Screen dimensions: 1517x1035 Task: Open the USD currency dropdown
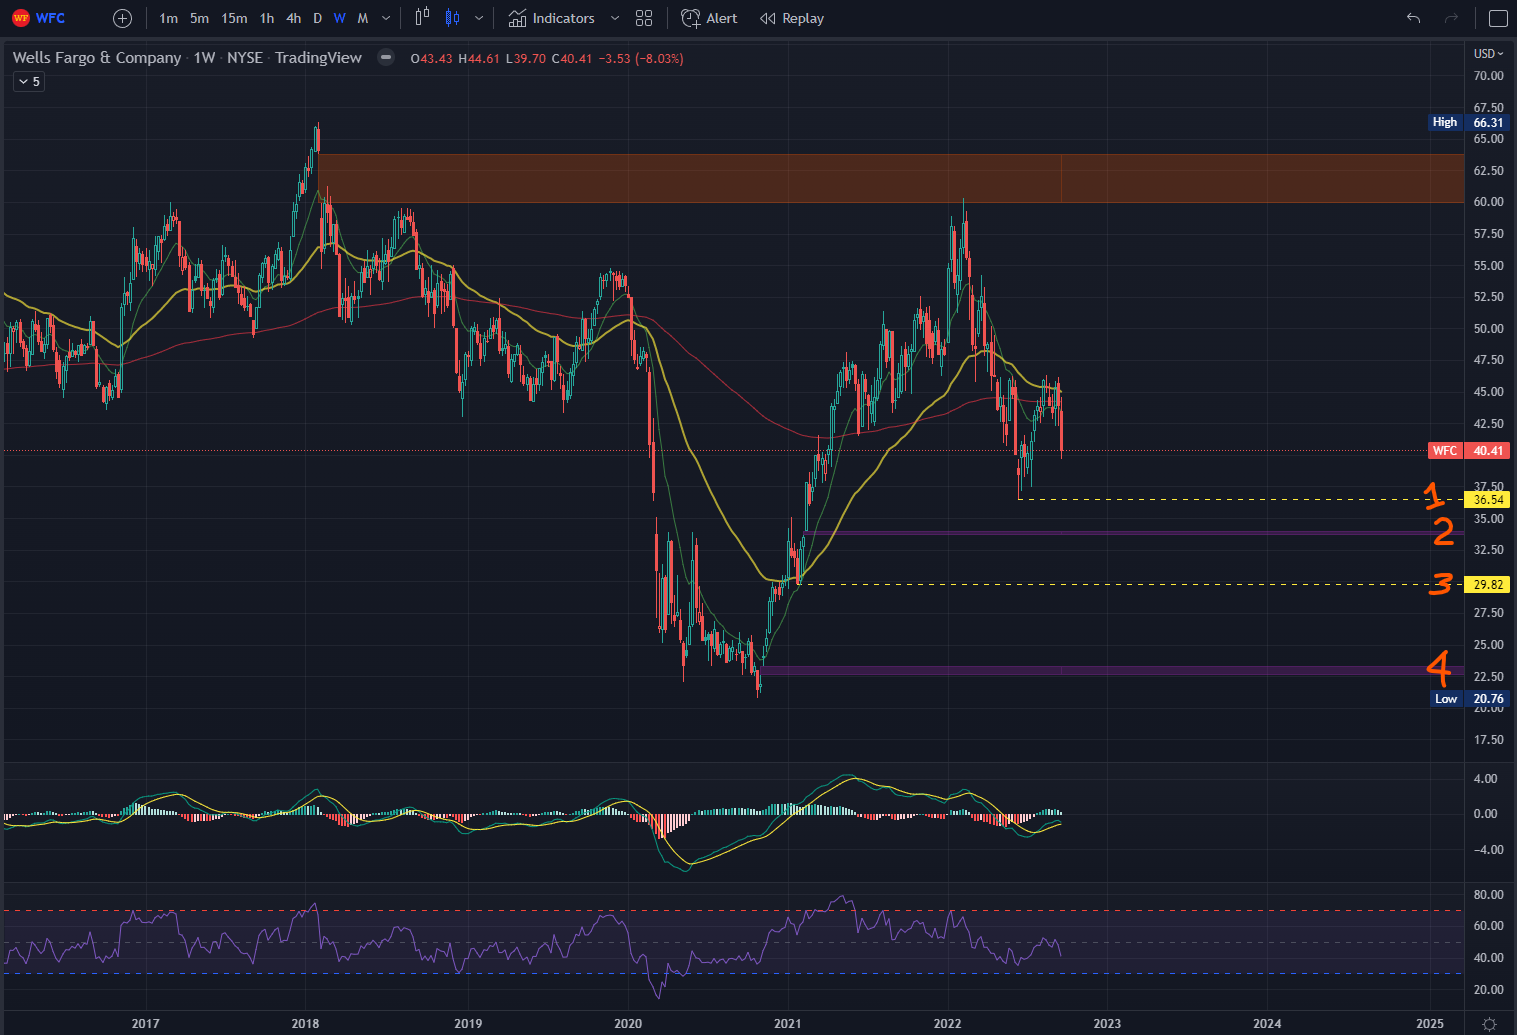coord(1489,54)
